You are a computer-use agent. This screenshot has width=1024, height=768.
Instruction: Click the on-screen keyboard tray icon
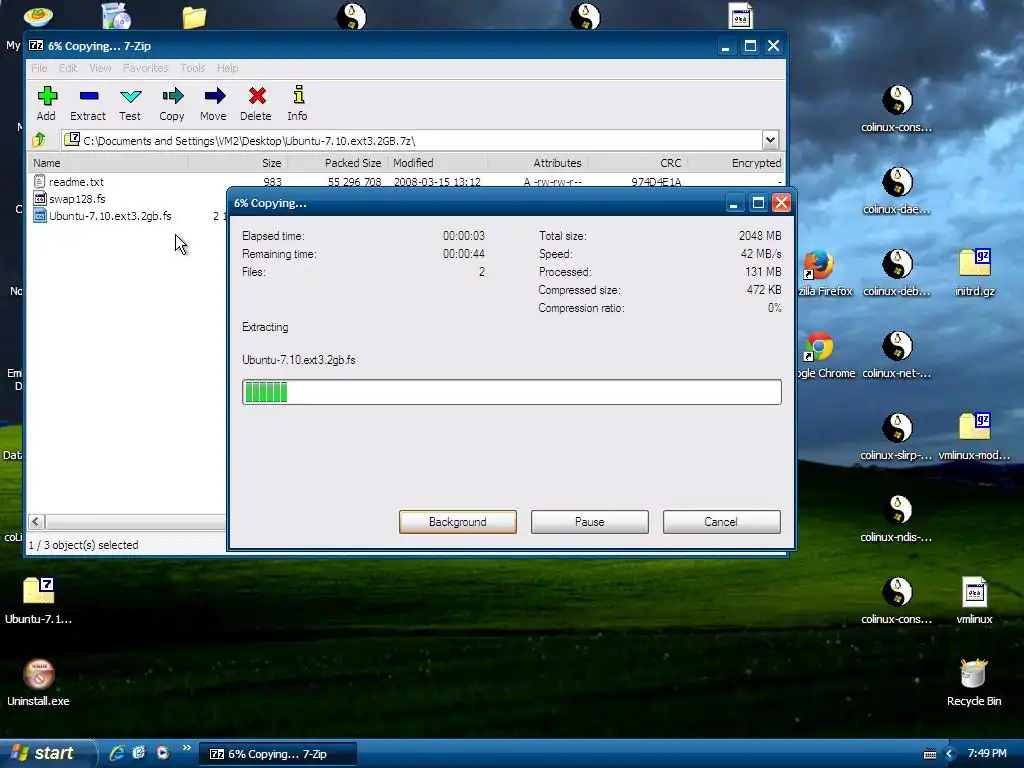pyautogui.click(x=930, y=754)
